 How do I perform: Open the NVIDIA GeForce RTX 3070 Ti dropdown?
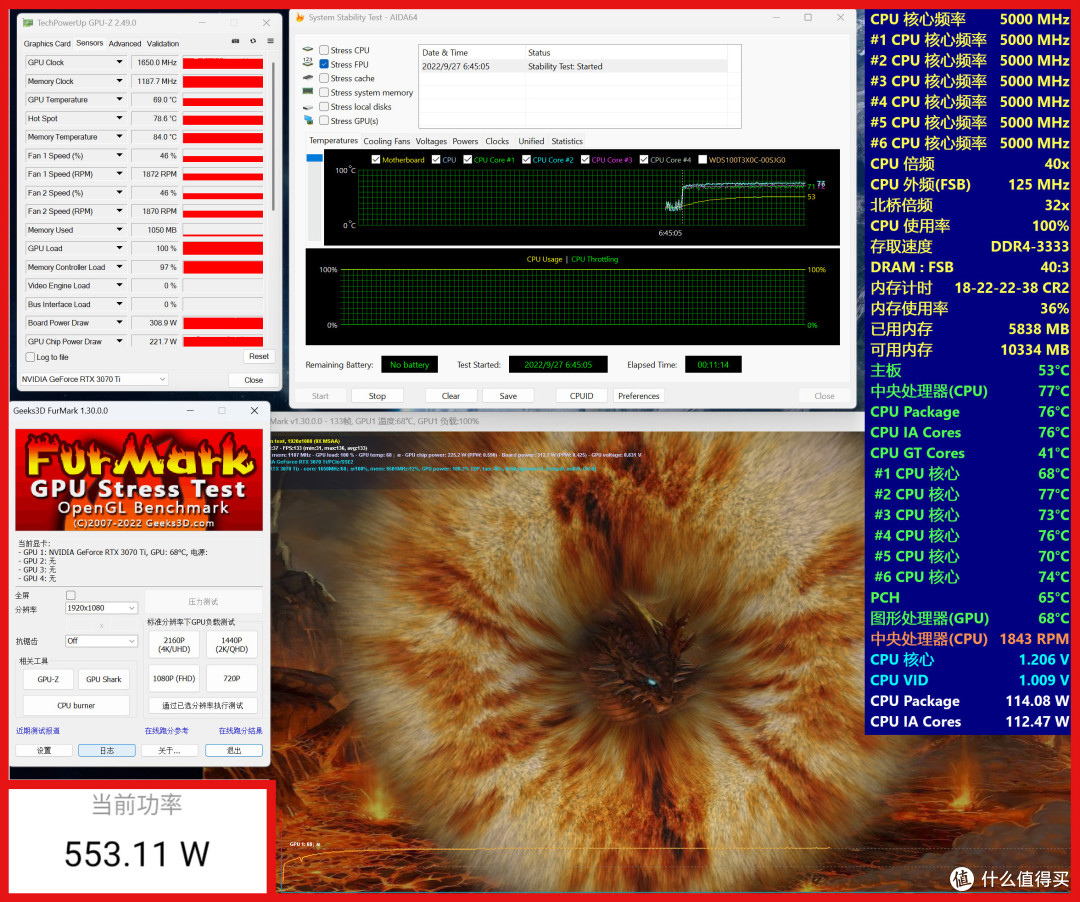coord(94,379)
